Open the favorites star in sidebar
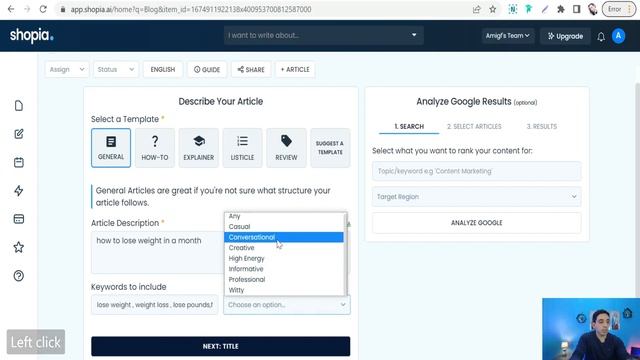This screenshot has height=360, width=640. [19, 247]
